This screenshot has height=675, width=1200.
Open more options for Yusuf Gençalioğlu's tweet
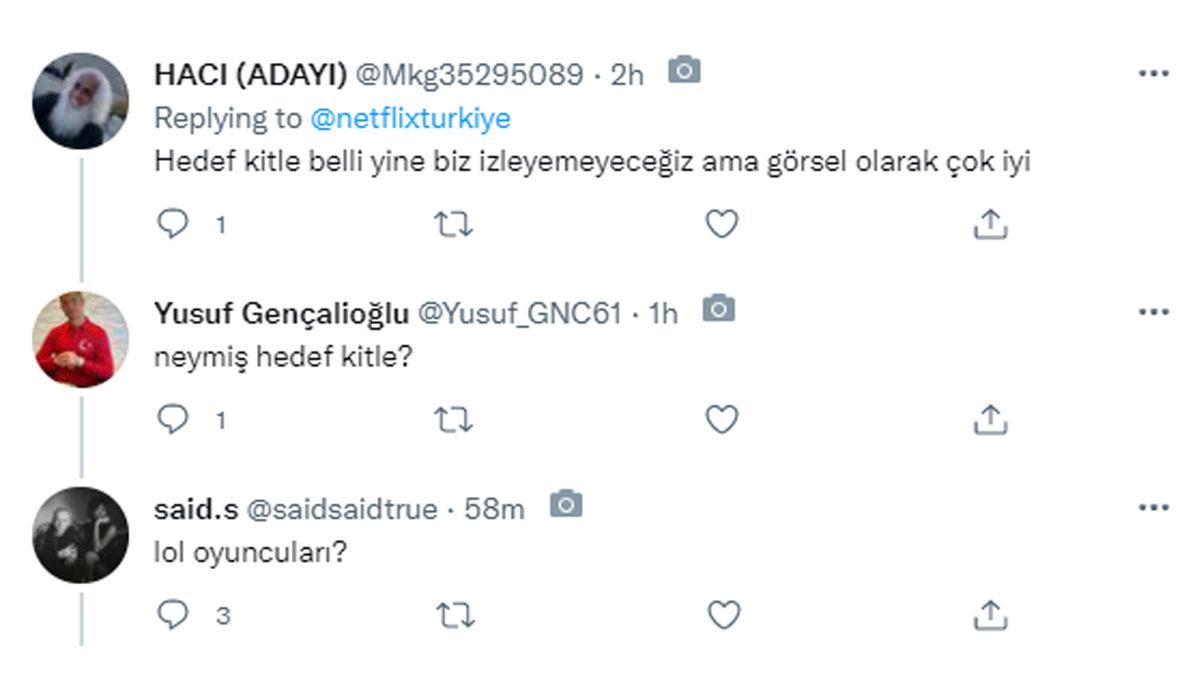(1154, 312)
